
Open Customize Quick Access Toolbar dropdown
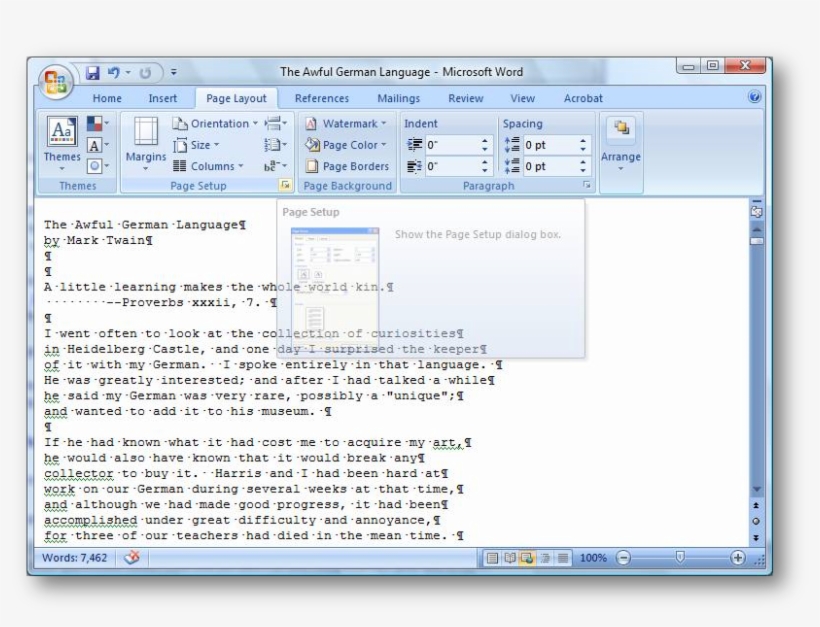point(174,72)
